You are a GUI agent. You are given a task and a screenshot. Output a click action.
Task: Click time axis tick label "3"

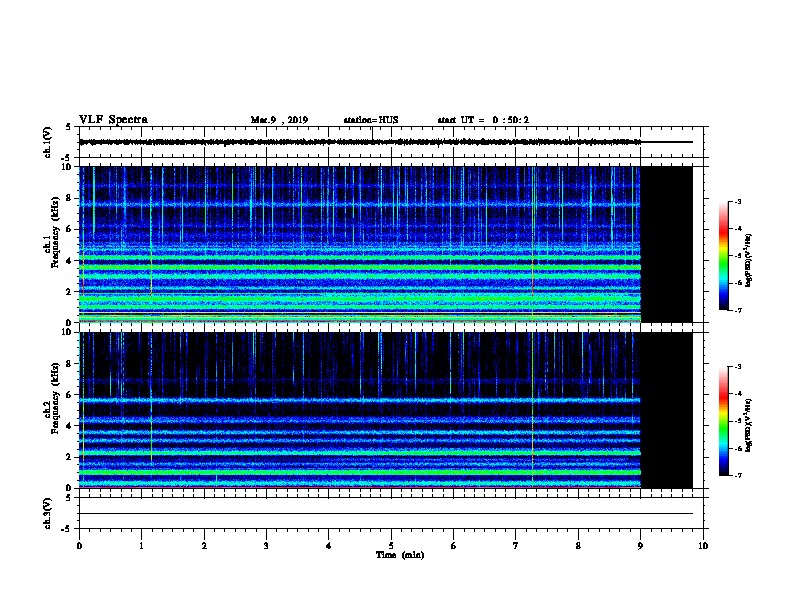(266, 546)
